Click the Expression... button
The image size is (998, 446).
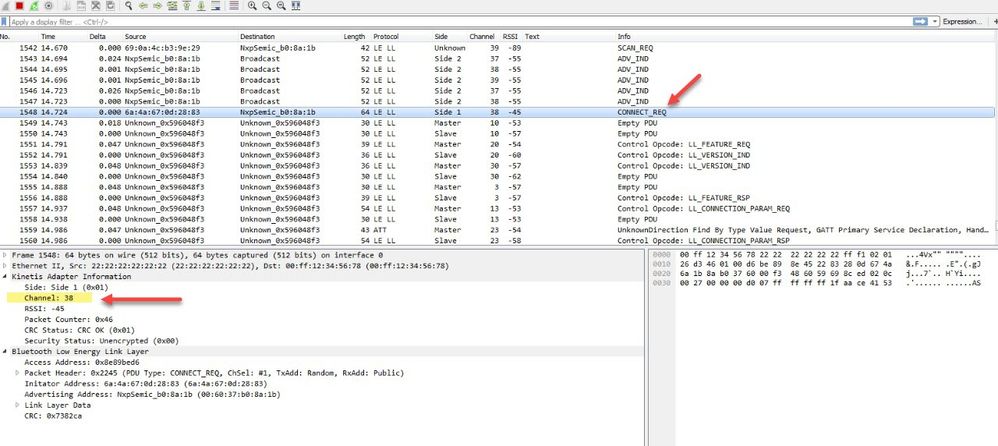tap(962, 22)
